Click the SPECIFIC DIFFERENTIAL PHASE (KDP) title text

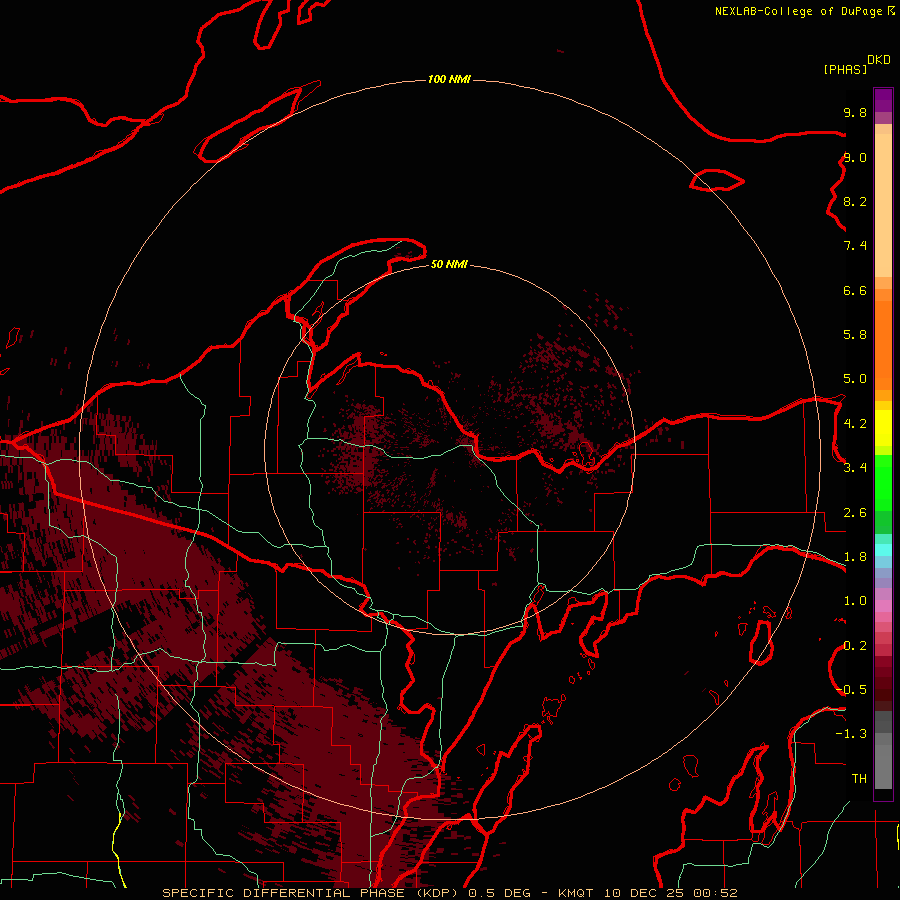pos(310,893)
